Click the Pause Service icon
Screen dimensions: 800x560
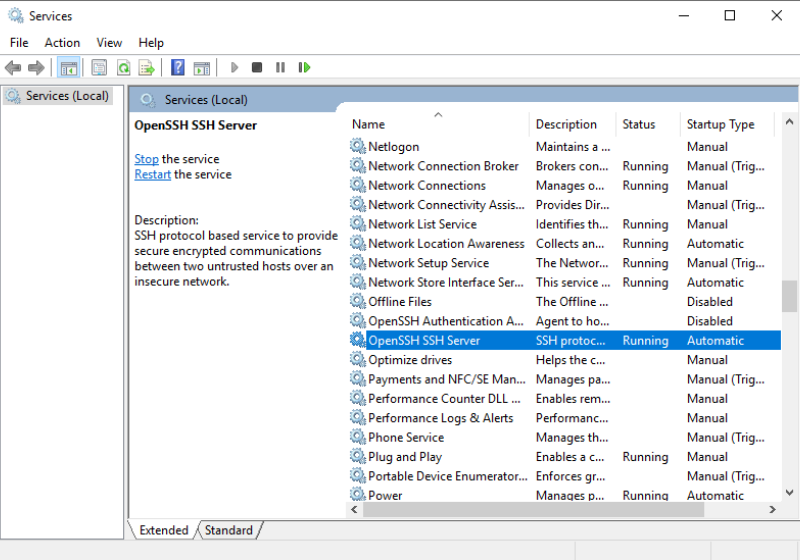tap(280, 67)
